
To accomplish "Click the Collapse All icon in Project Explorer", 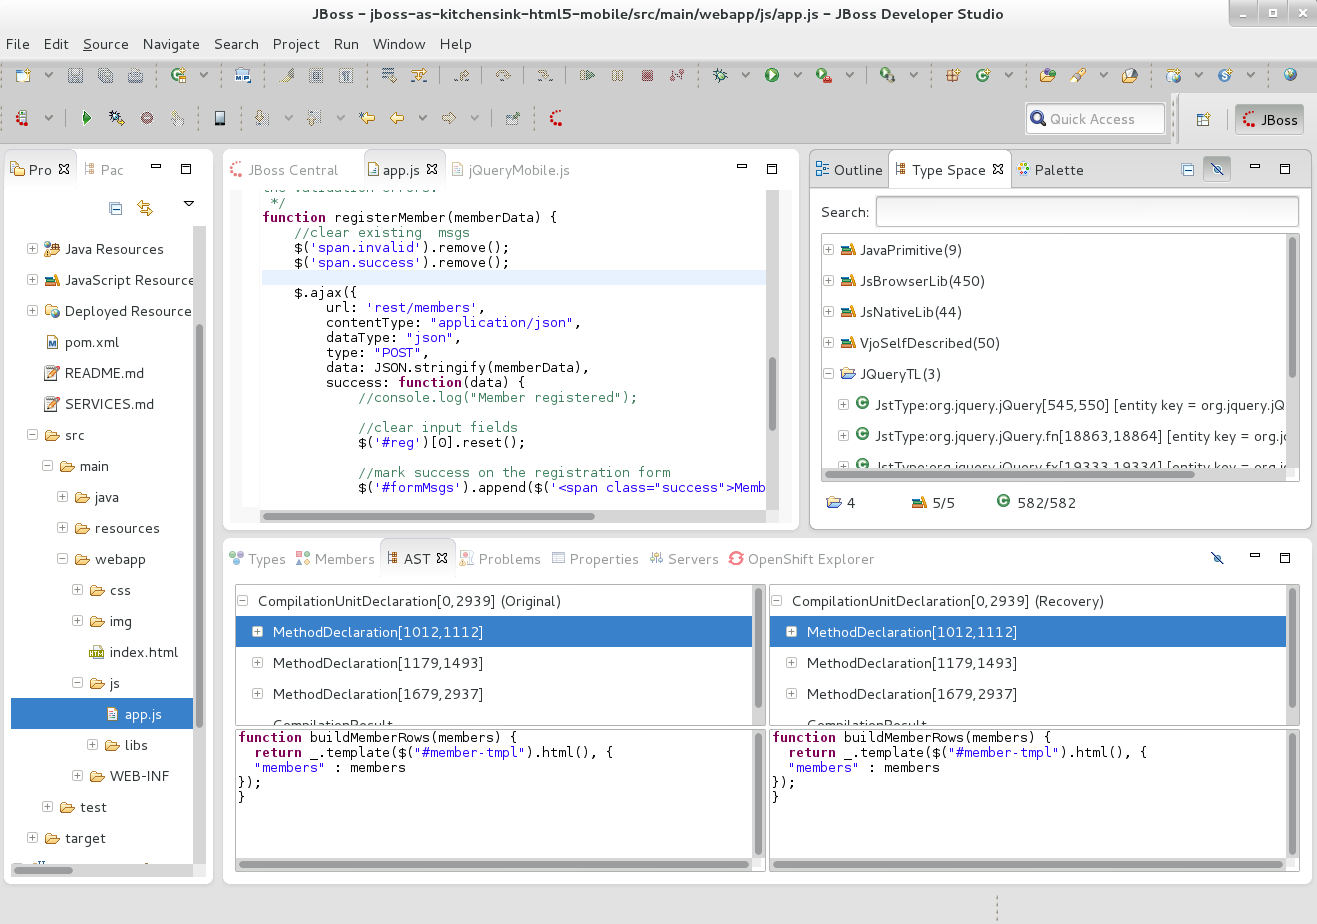I will (x=116, y=208).
